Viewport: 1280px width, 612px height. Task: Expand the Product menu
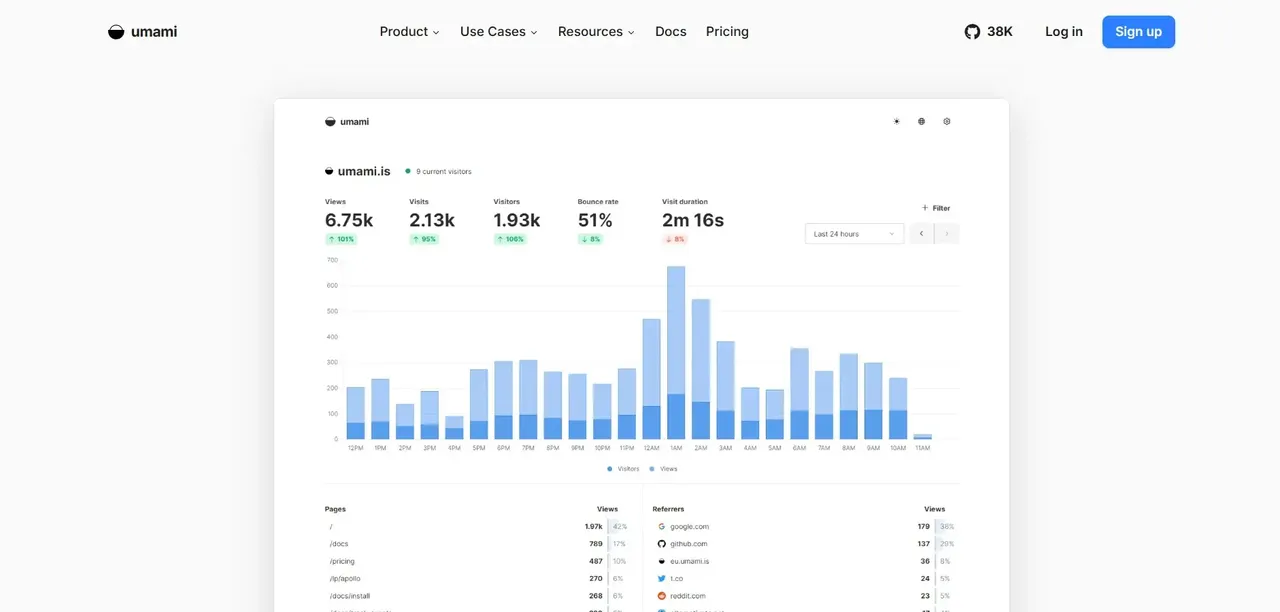point(409,32)
